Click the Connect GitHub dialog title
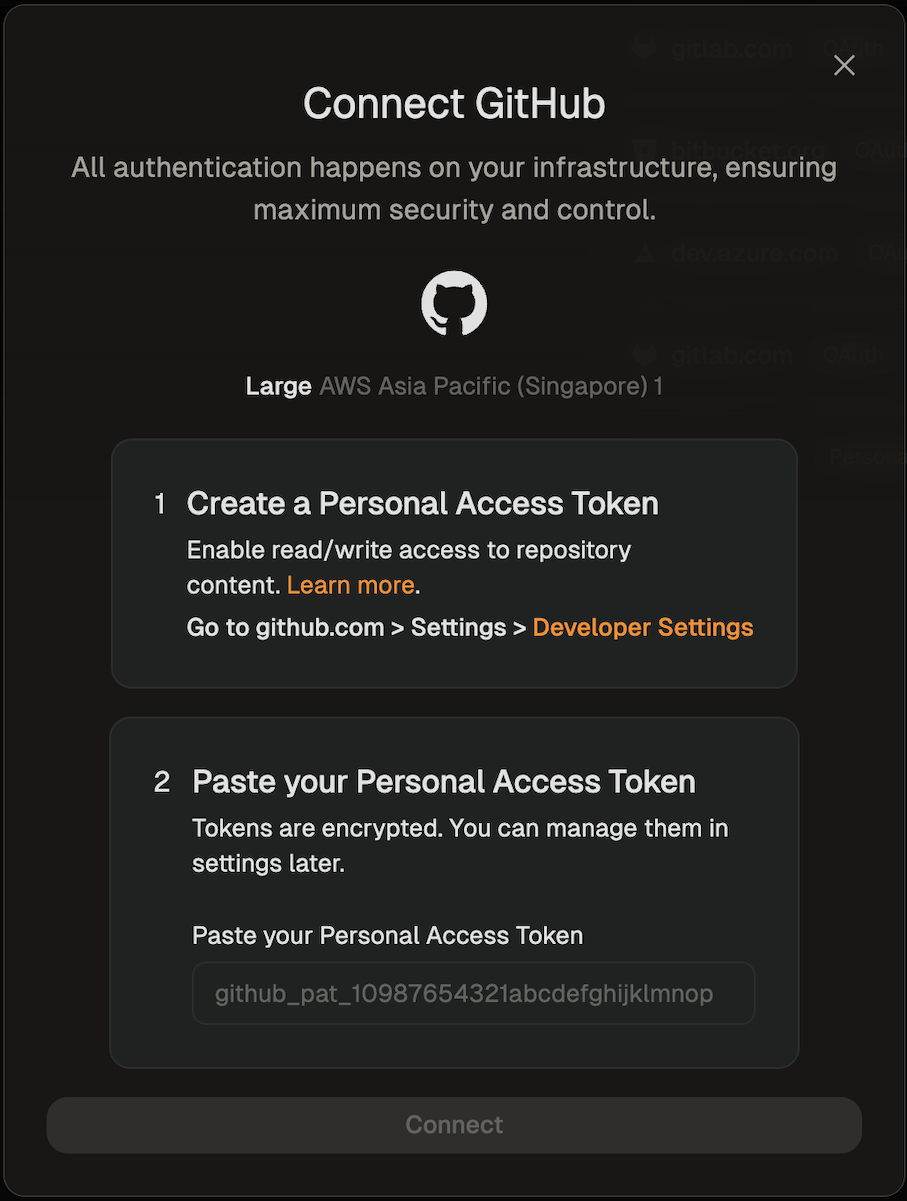Viewport: 907px width, 1201px height. point(454,104)
